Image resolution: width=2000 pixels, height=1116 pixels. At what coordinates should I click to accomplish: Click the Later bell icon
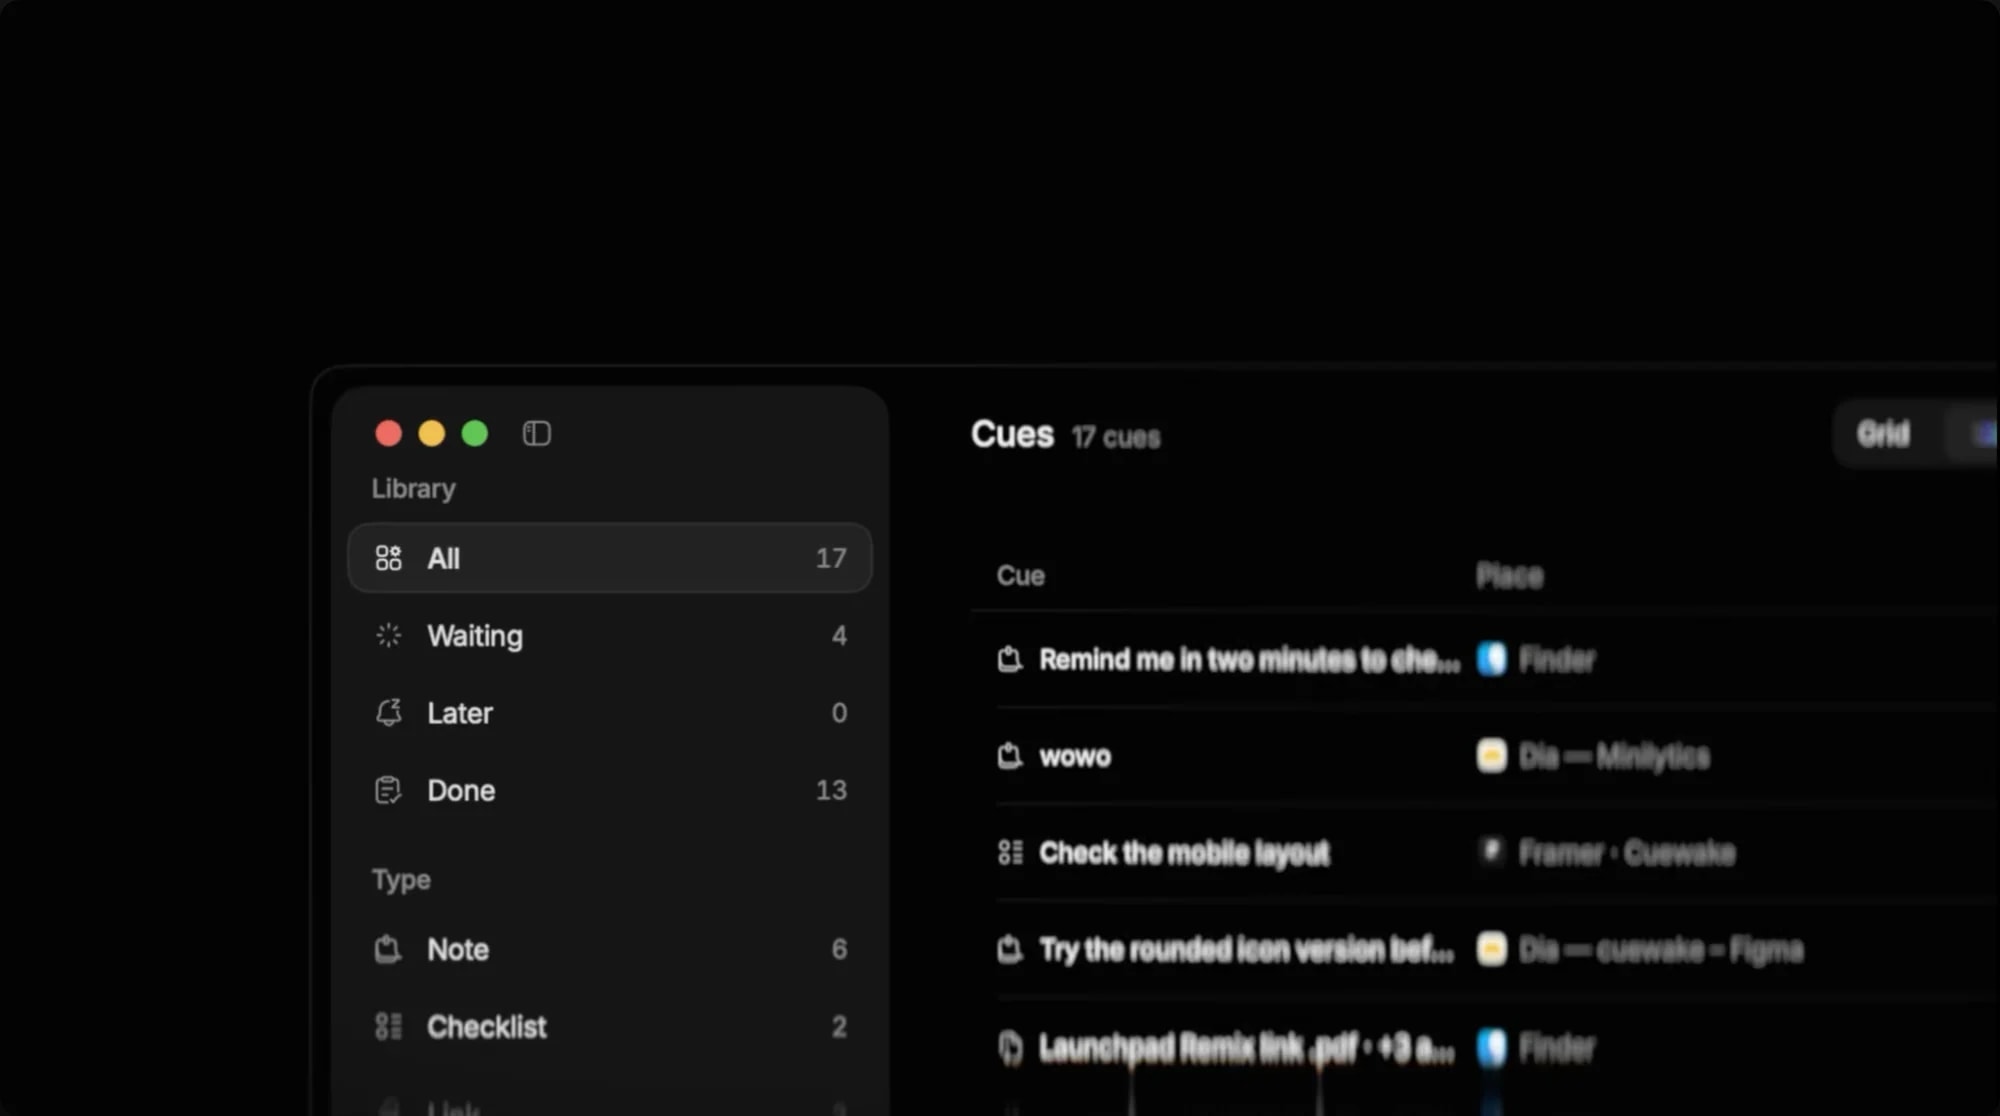click(388, 712)
